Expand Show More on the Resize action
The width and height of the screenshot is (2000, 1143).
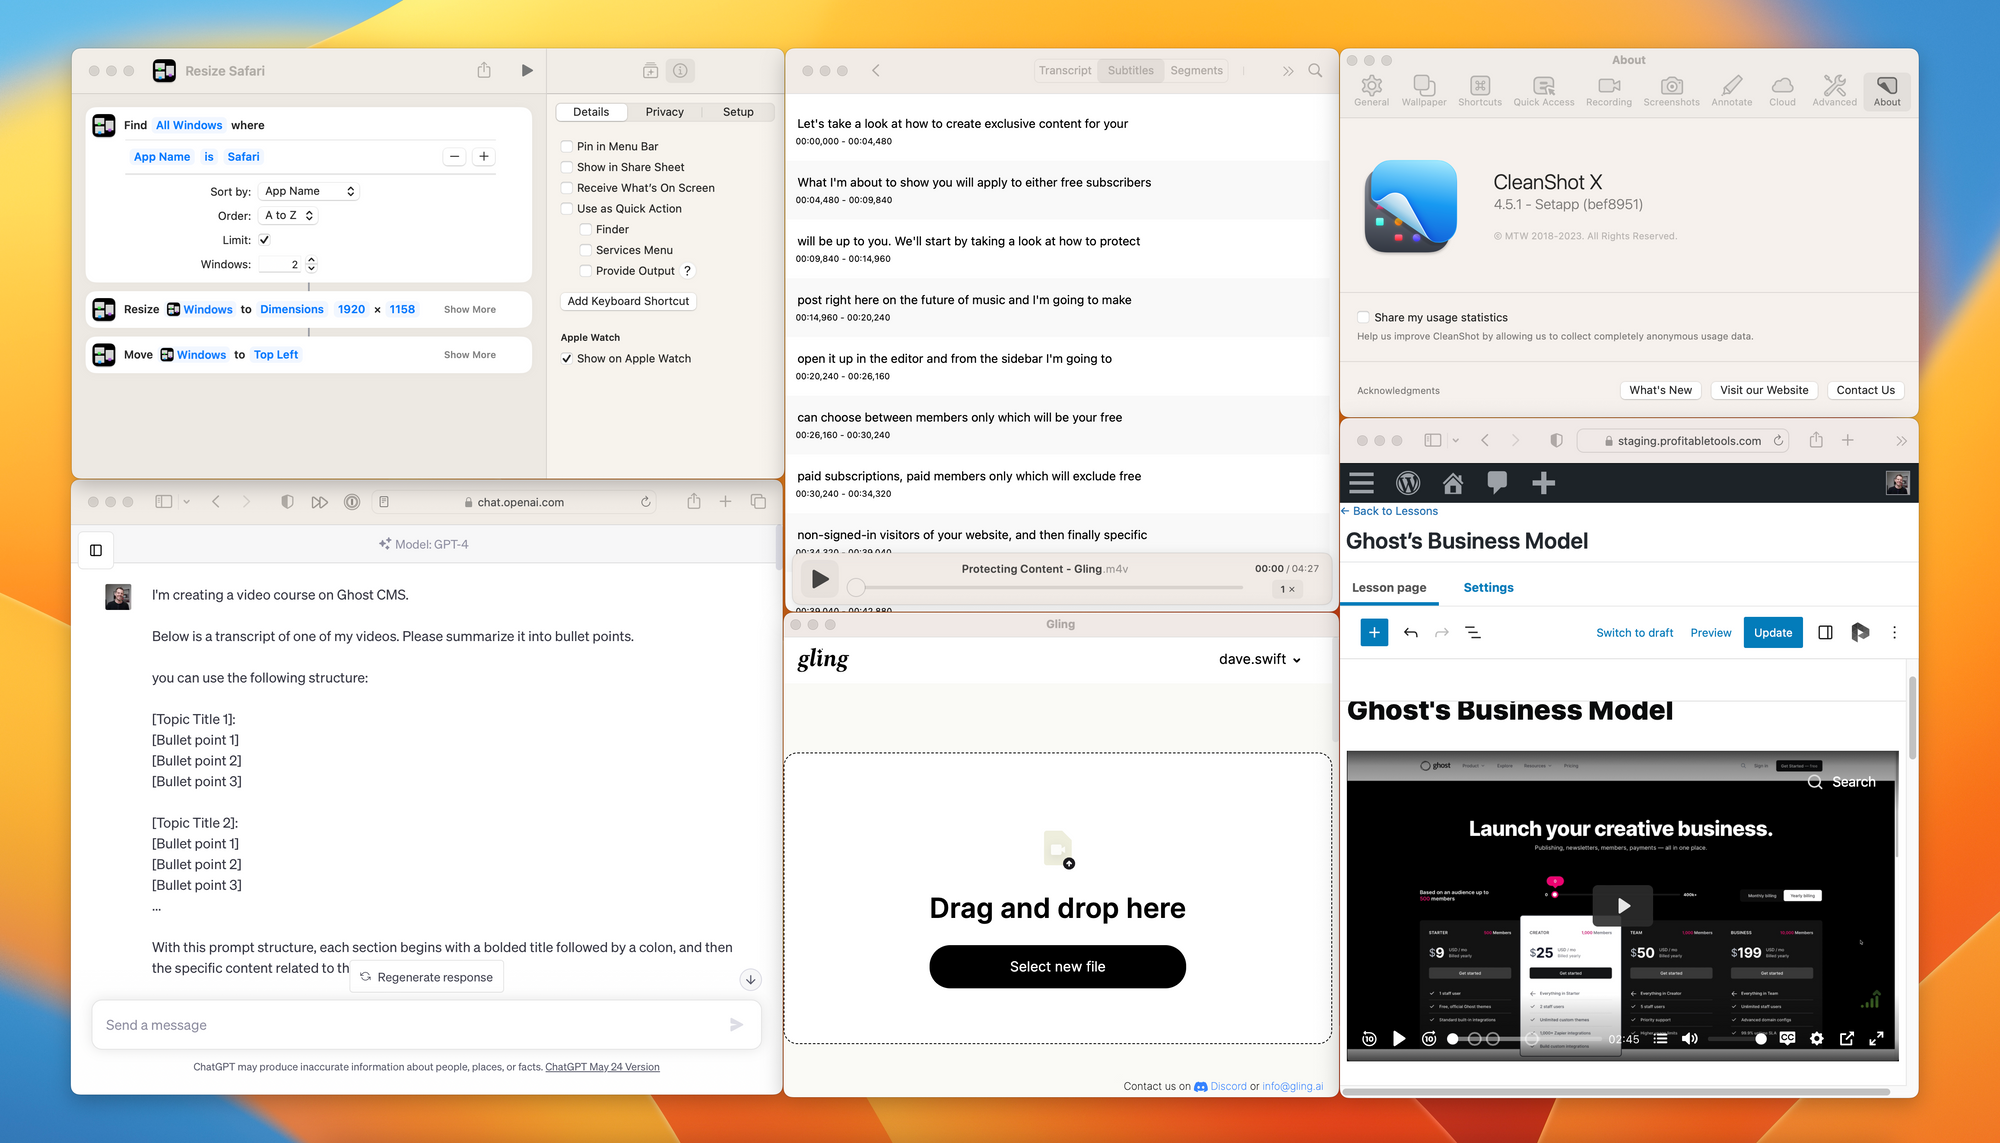click(x=470, y=310)
